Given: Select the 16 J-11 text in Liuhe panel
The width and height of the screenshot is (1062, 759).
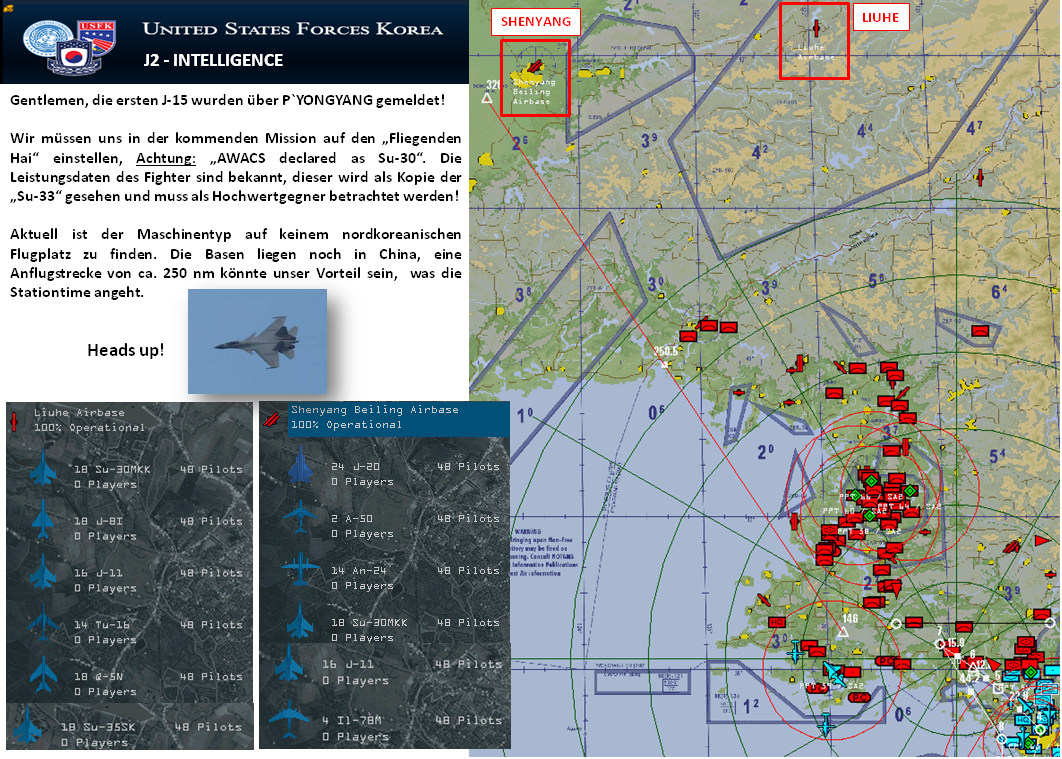Looking at the screenshot, I should click(98, 573).
